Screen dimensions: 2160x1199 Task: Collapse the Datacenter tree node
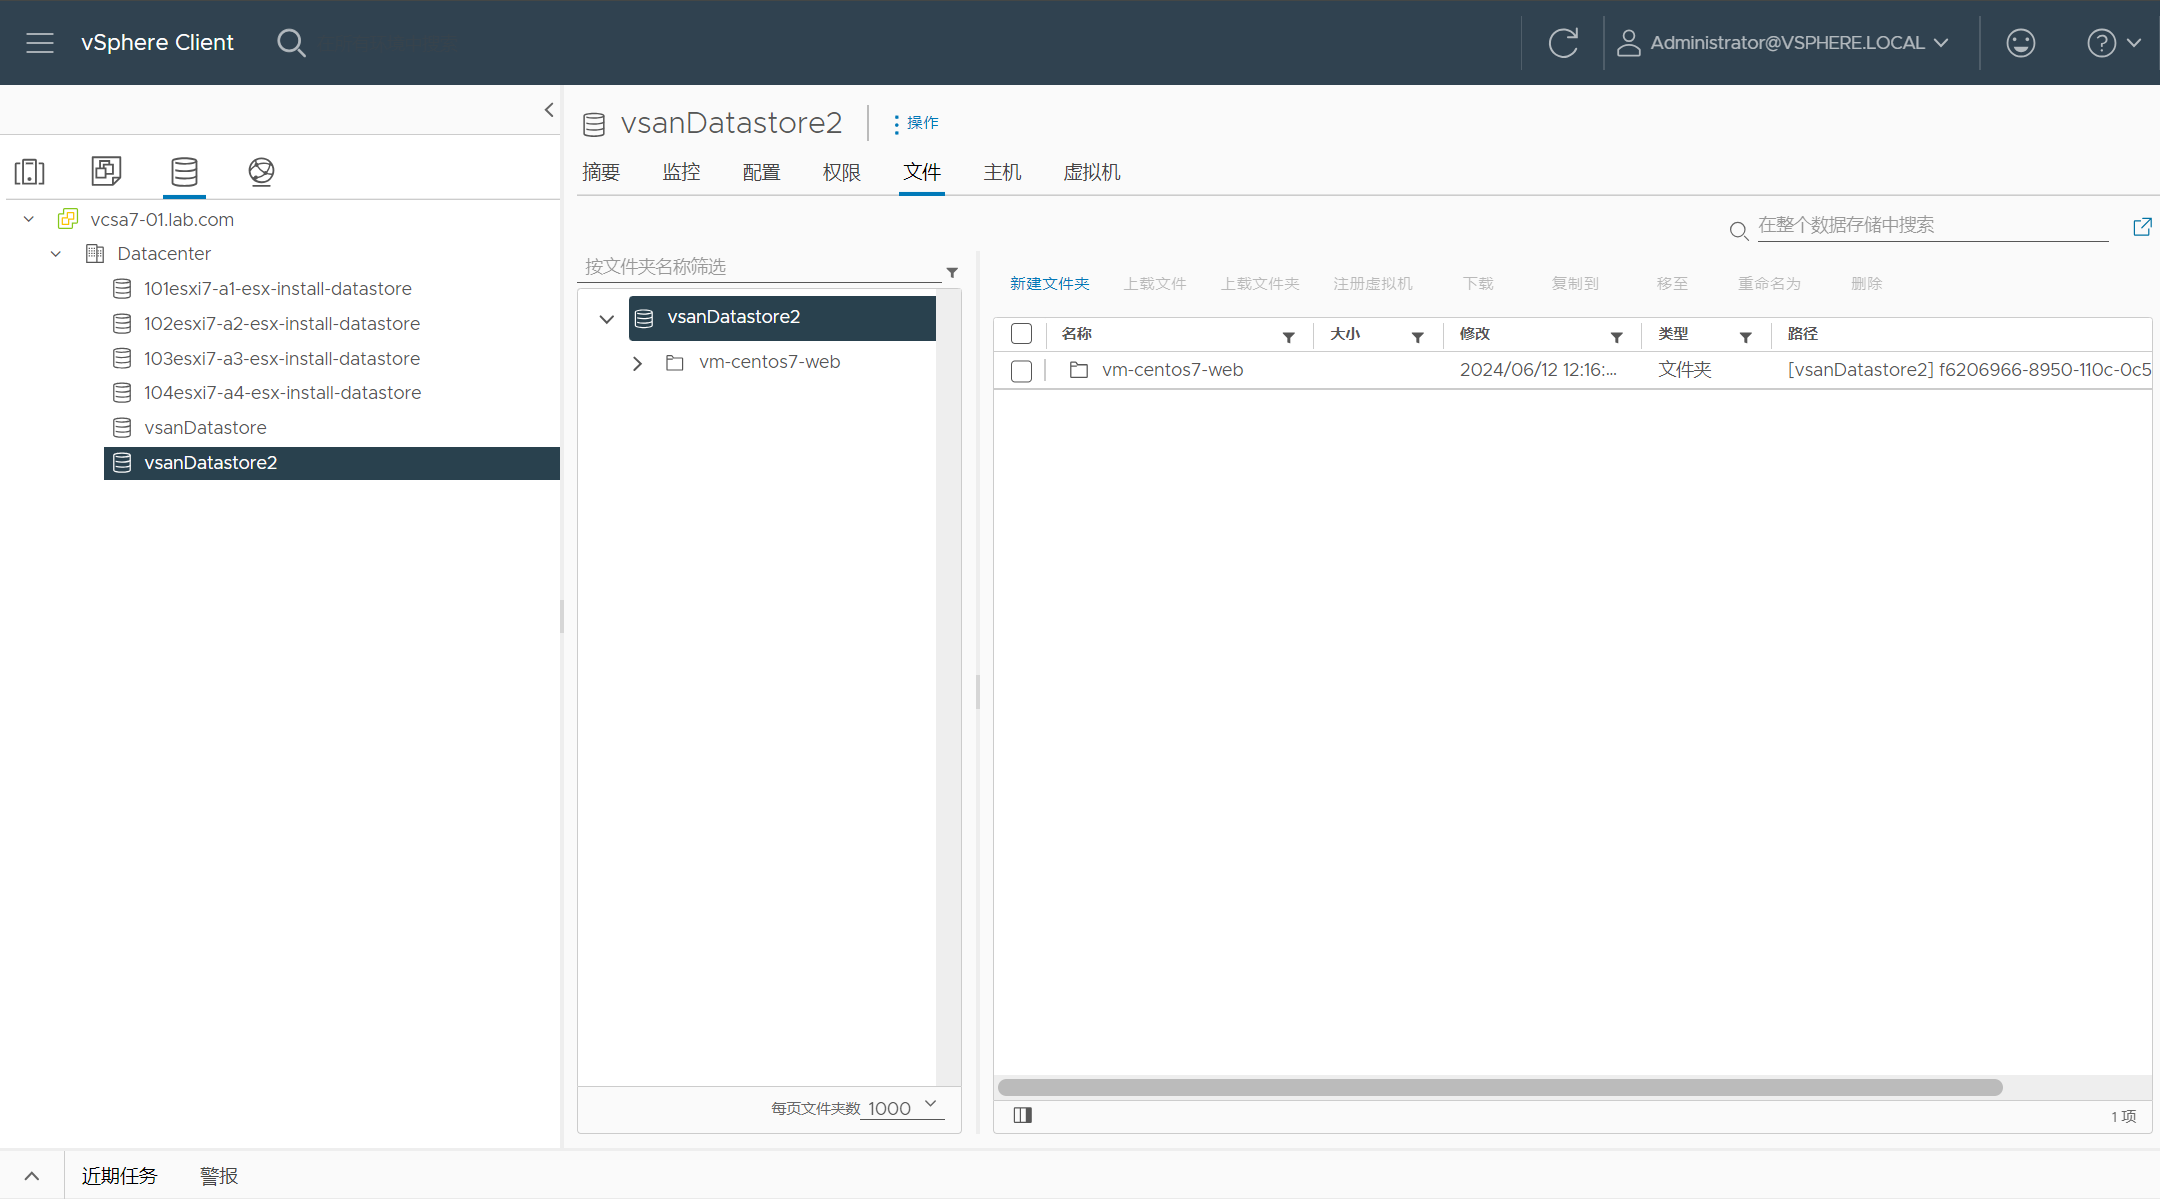point(56,253)
